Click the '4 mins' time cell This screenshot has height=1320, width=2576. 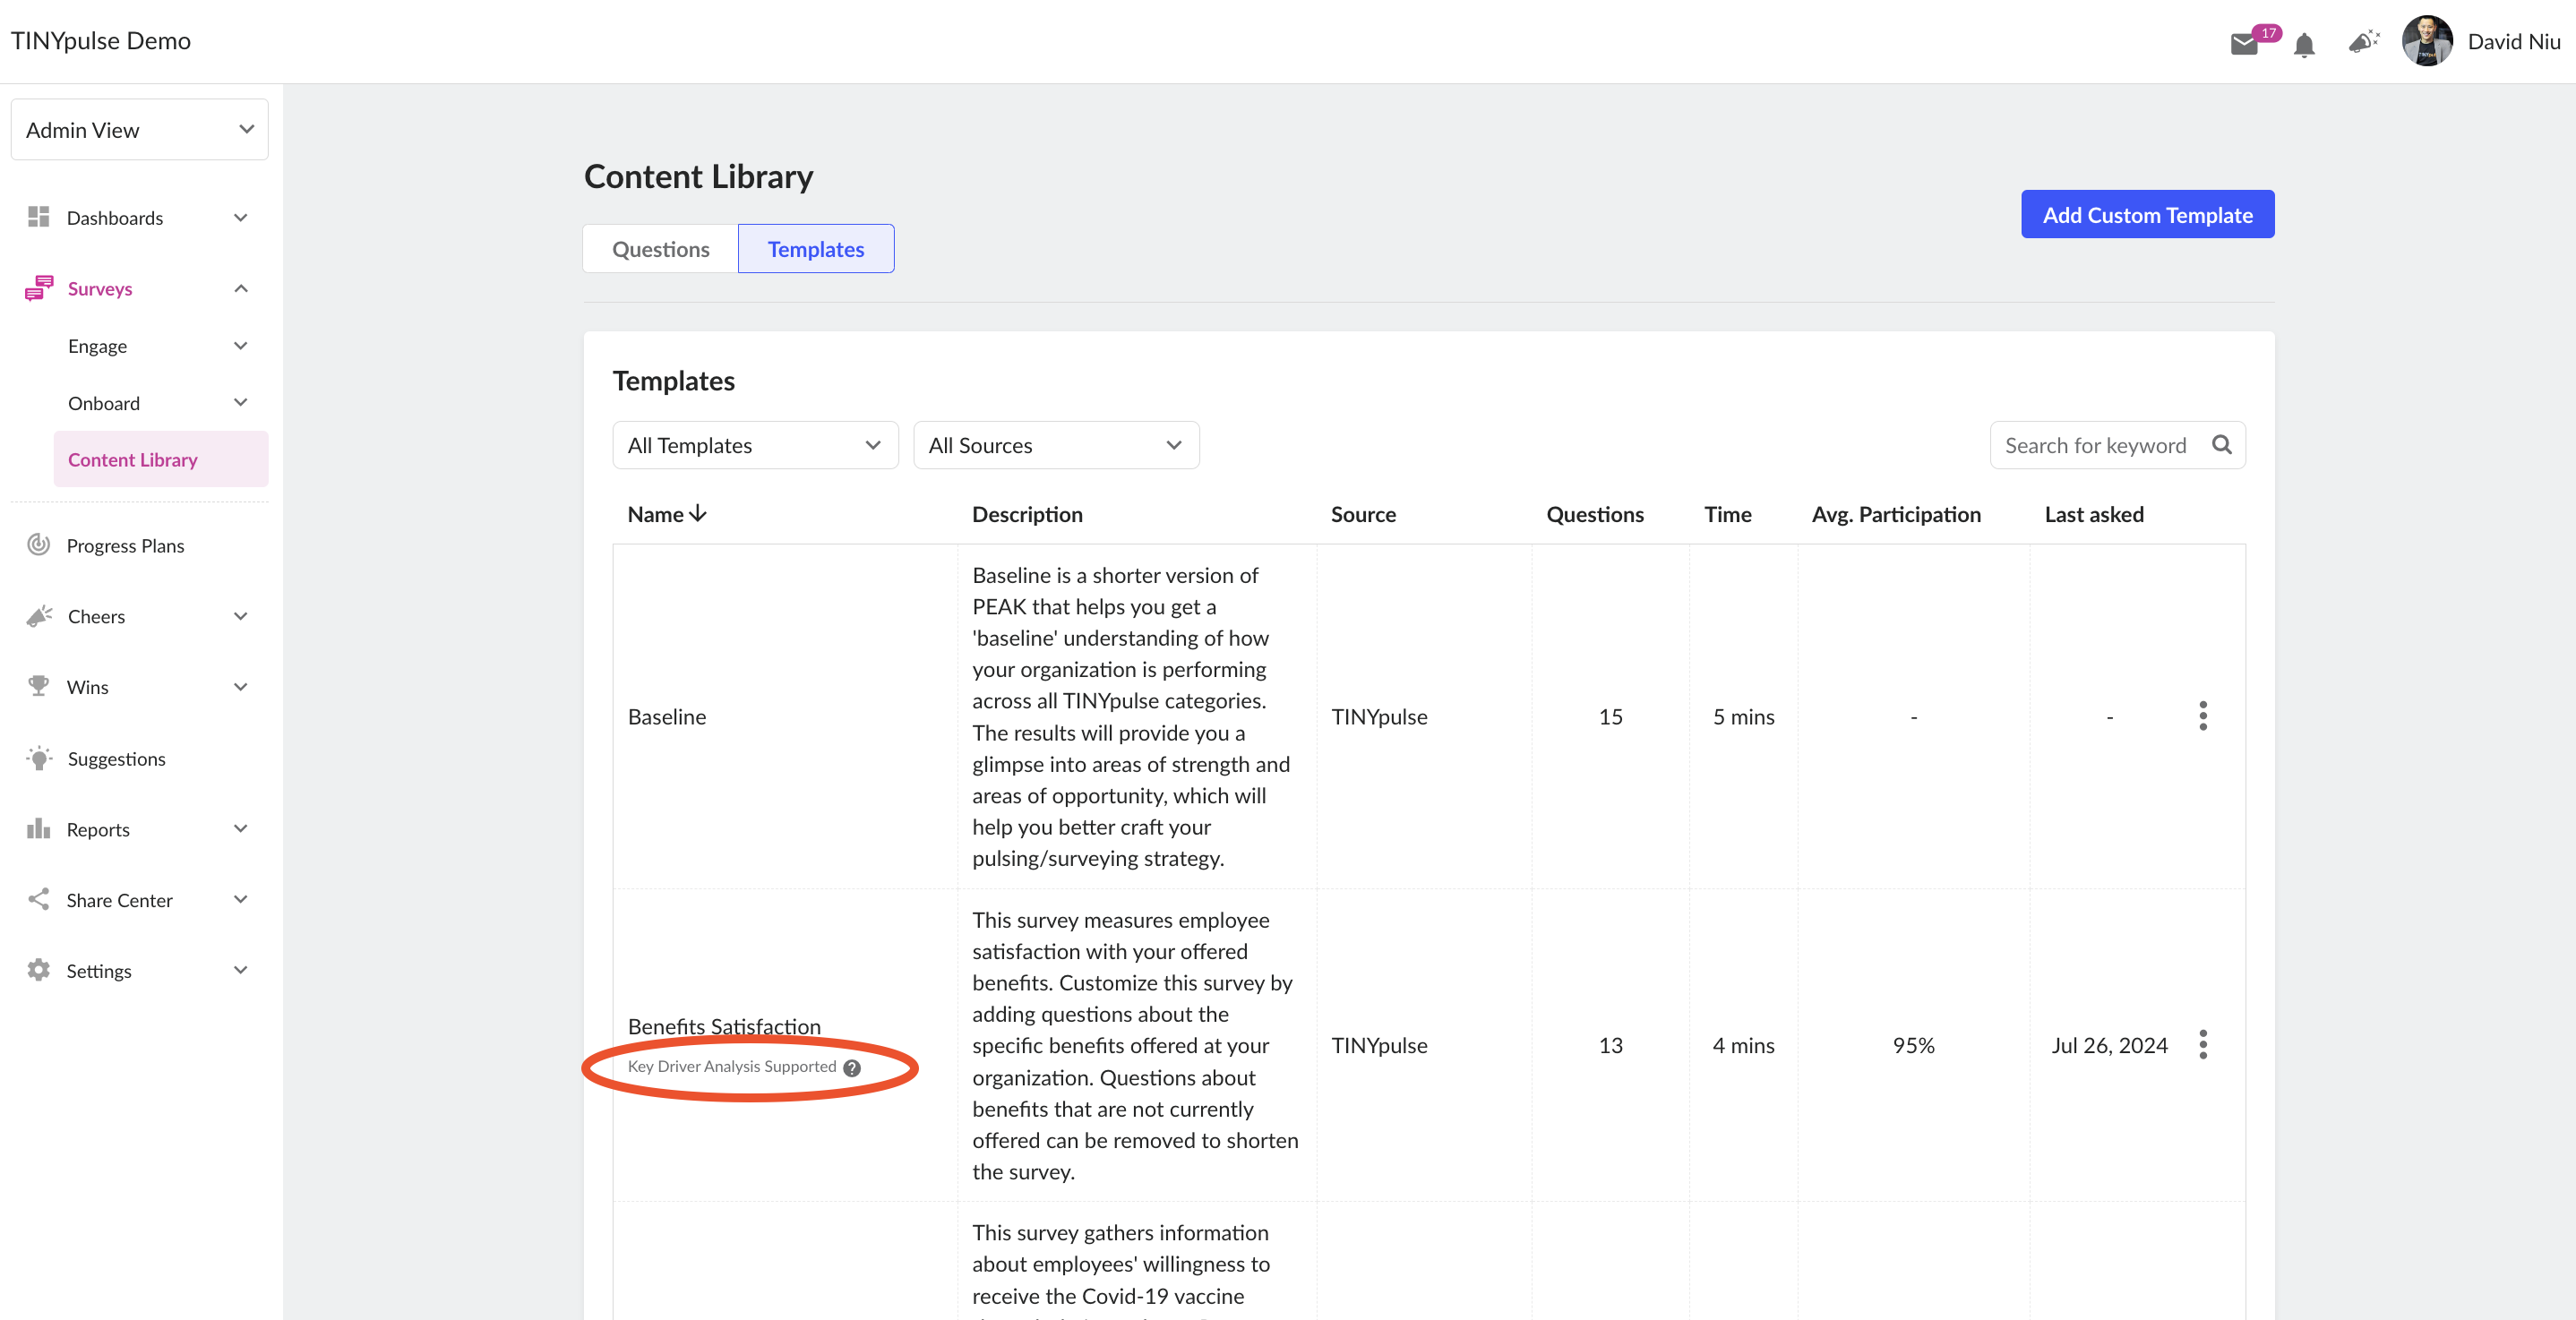pos(1744,1045)
